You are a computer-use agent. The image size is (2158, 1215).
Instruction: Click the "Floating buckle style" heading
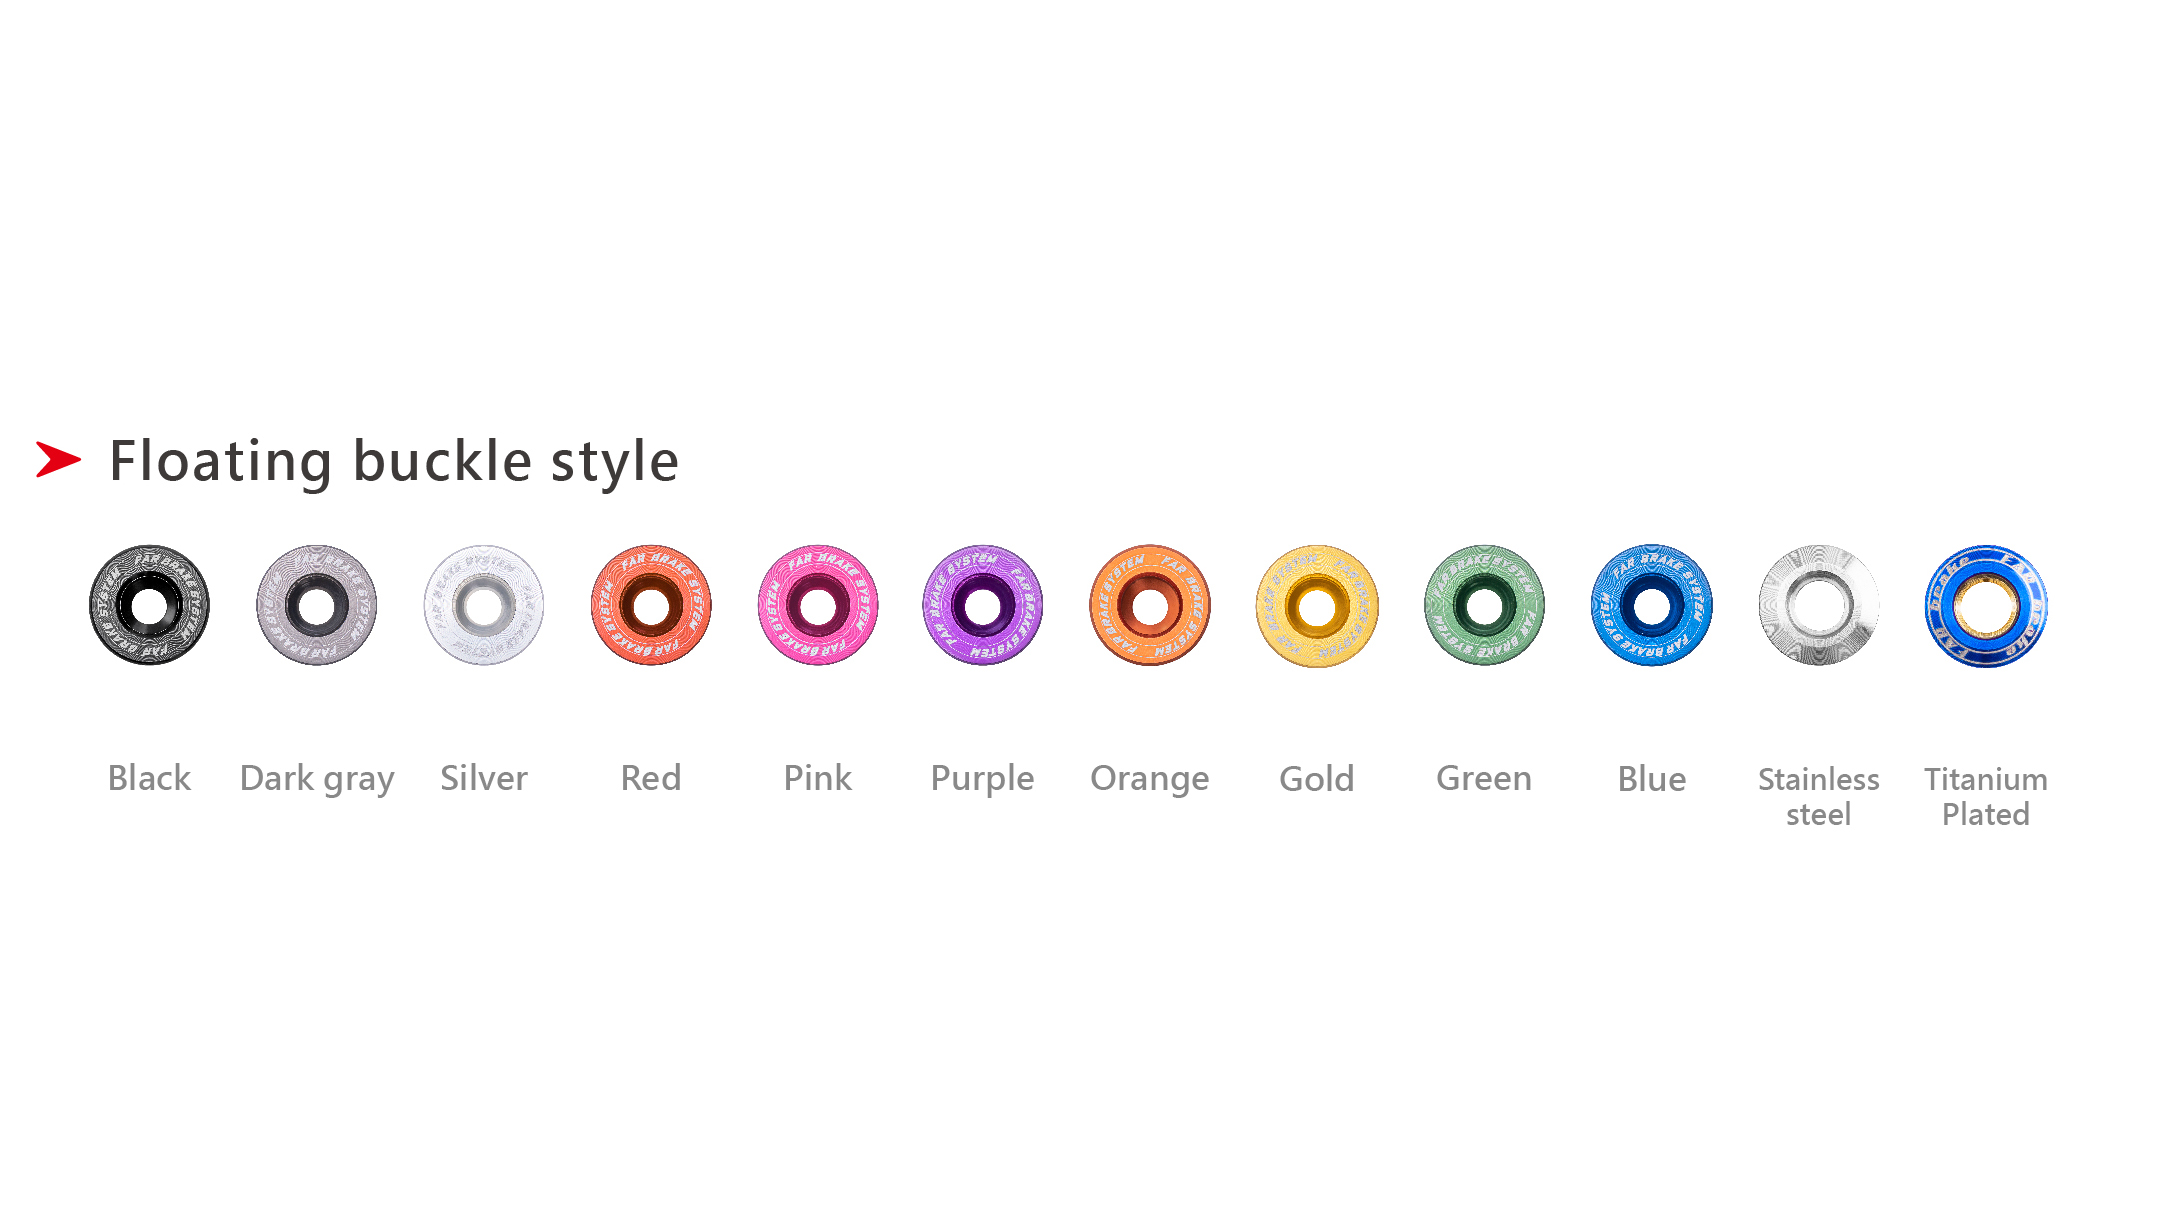pos(394,461)
